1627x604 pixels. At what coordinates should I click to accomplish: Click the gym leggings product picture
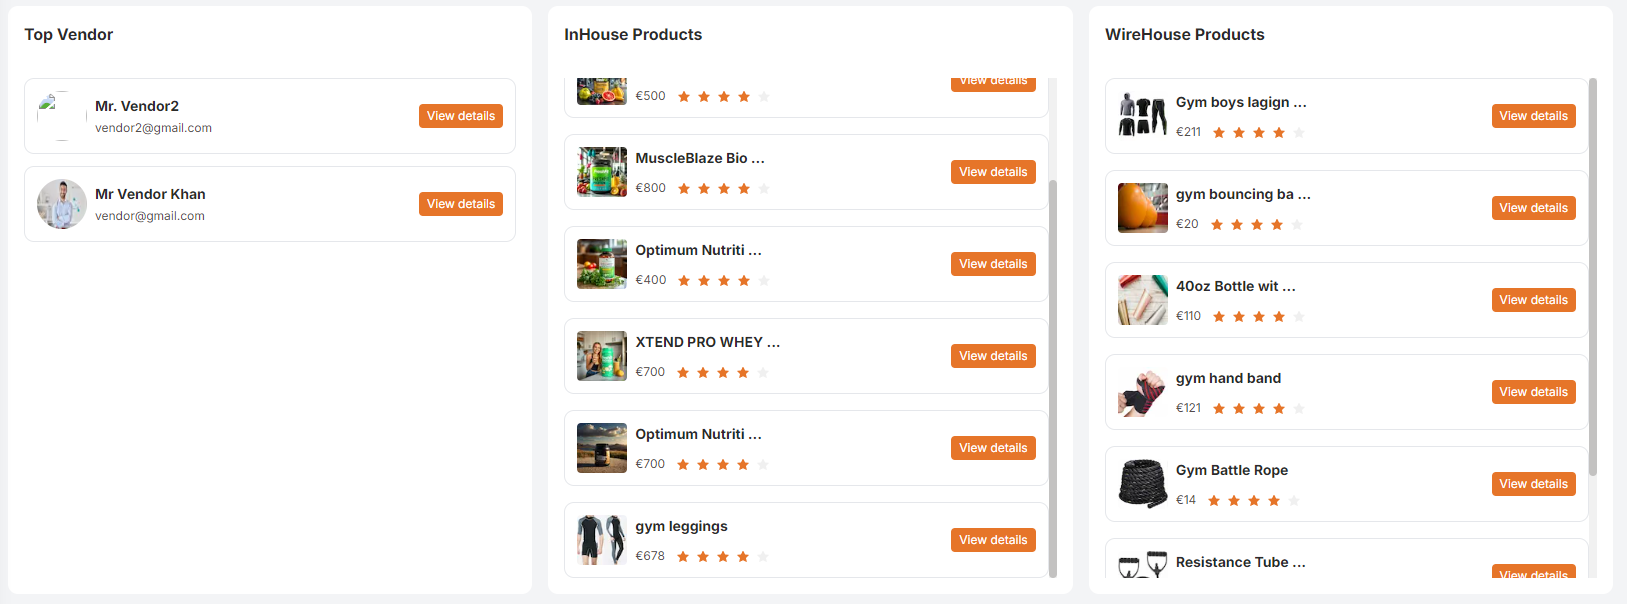(602, 540)
